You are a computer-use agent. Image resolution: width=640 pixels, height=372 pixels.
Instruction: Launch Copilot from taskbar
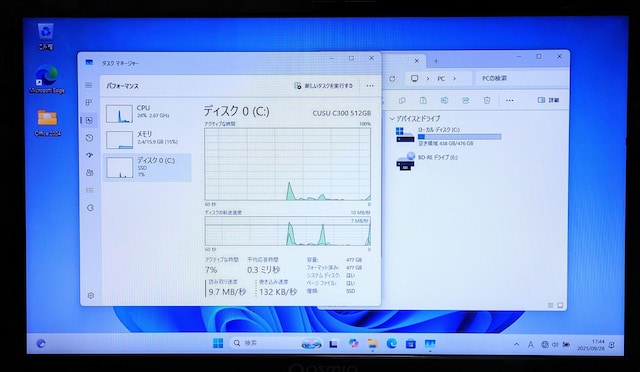point(353,344)
